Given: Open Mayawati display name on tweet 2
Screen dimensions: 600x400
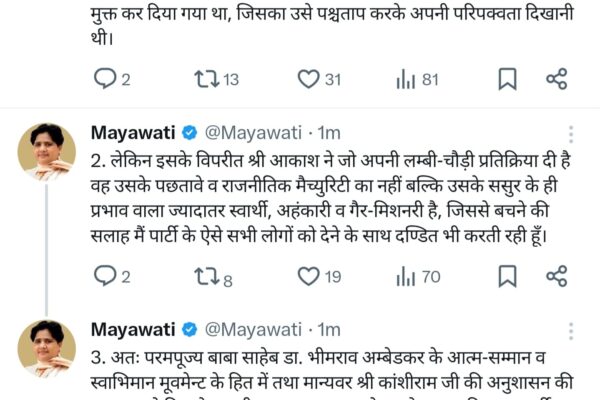Looking at the screenshot, I should coord(133,133).
